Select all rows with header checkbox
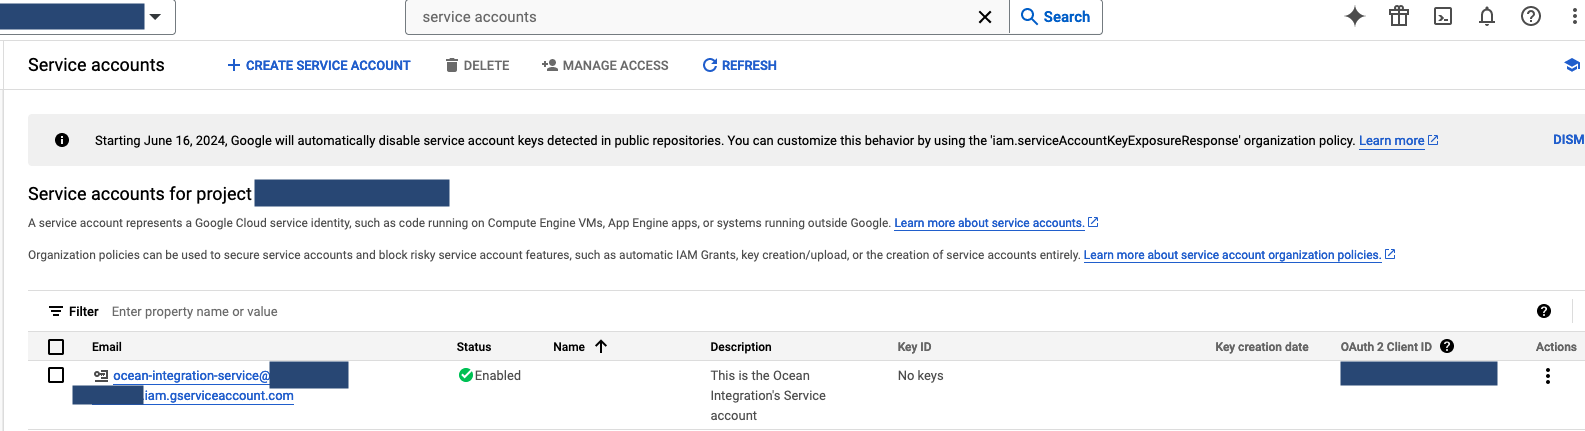The height and width of the screenshot is (431, 1585). (56, 347)
